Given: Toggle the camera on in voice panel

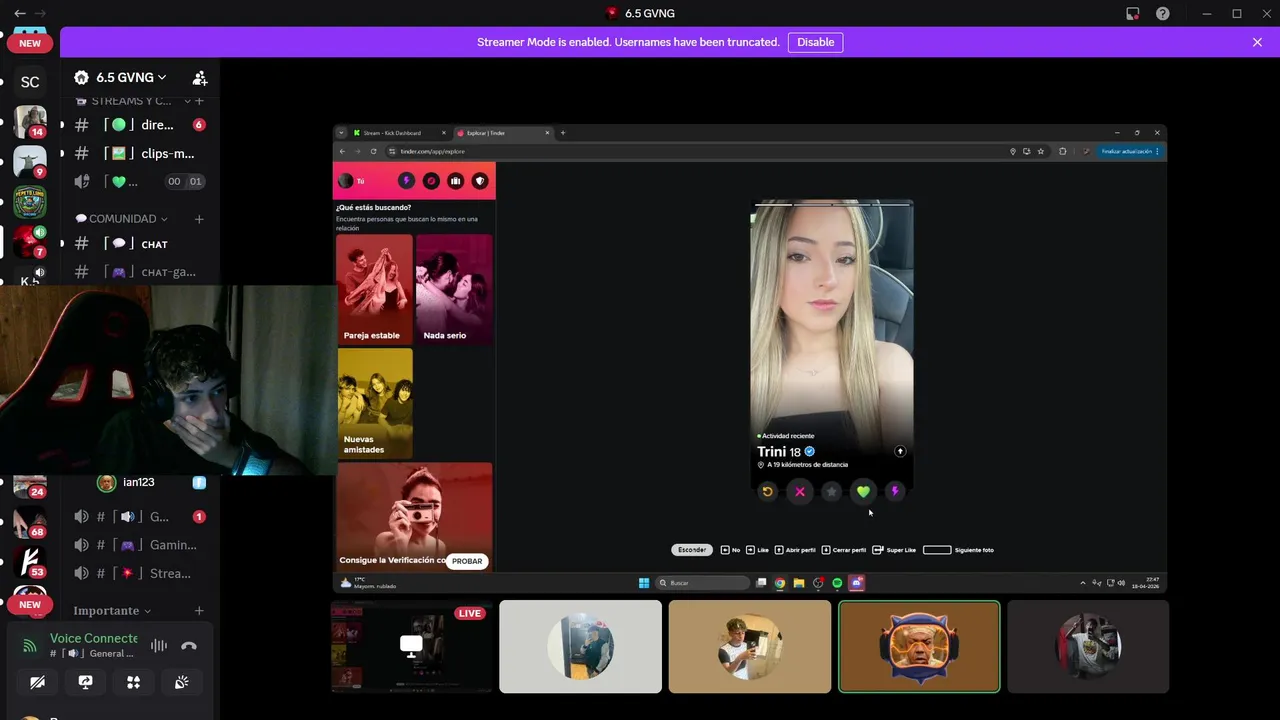Looking at the screenshot, I should coord(38,682).
